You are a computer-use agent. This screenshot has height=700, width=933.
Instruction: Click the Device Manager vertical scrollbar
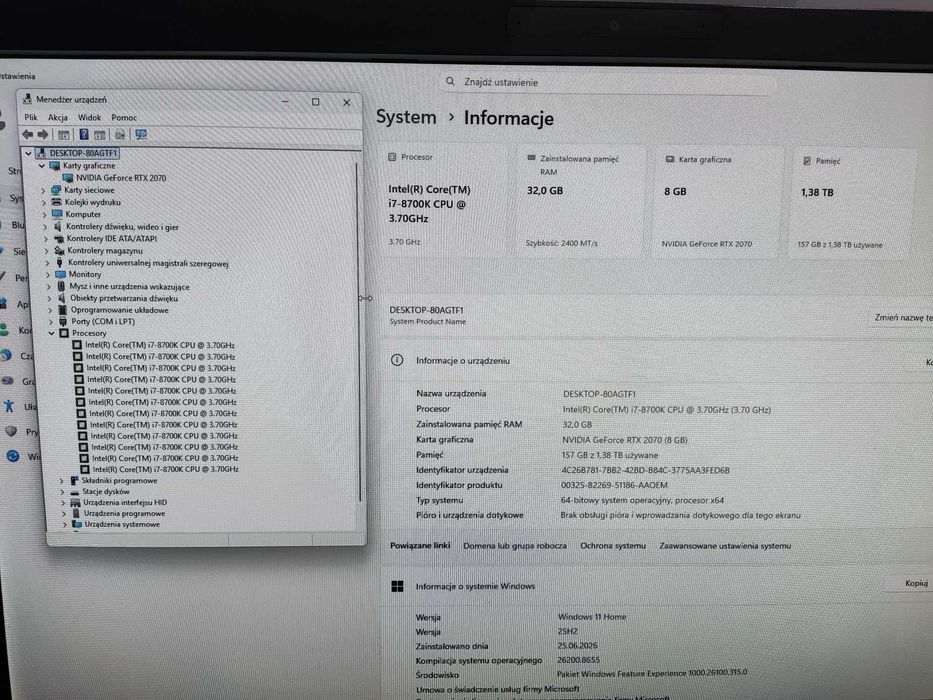click(x=358, y=333)
